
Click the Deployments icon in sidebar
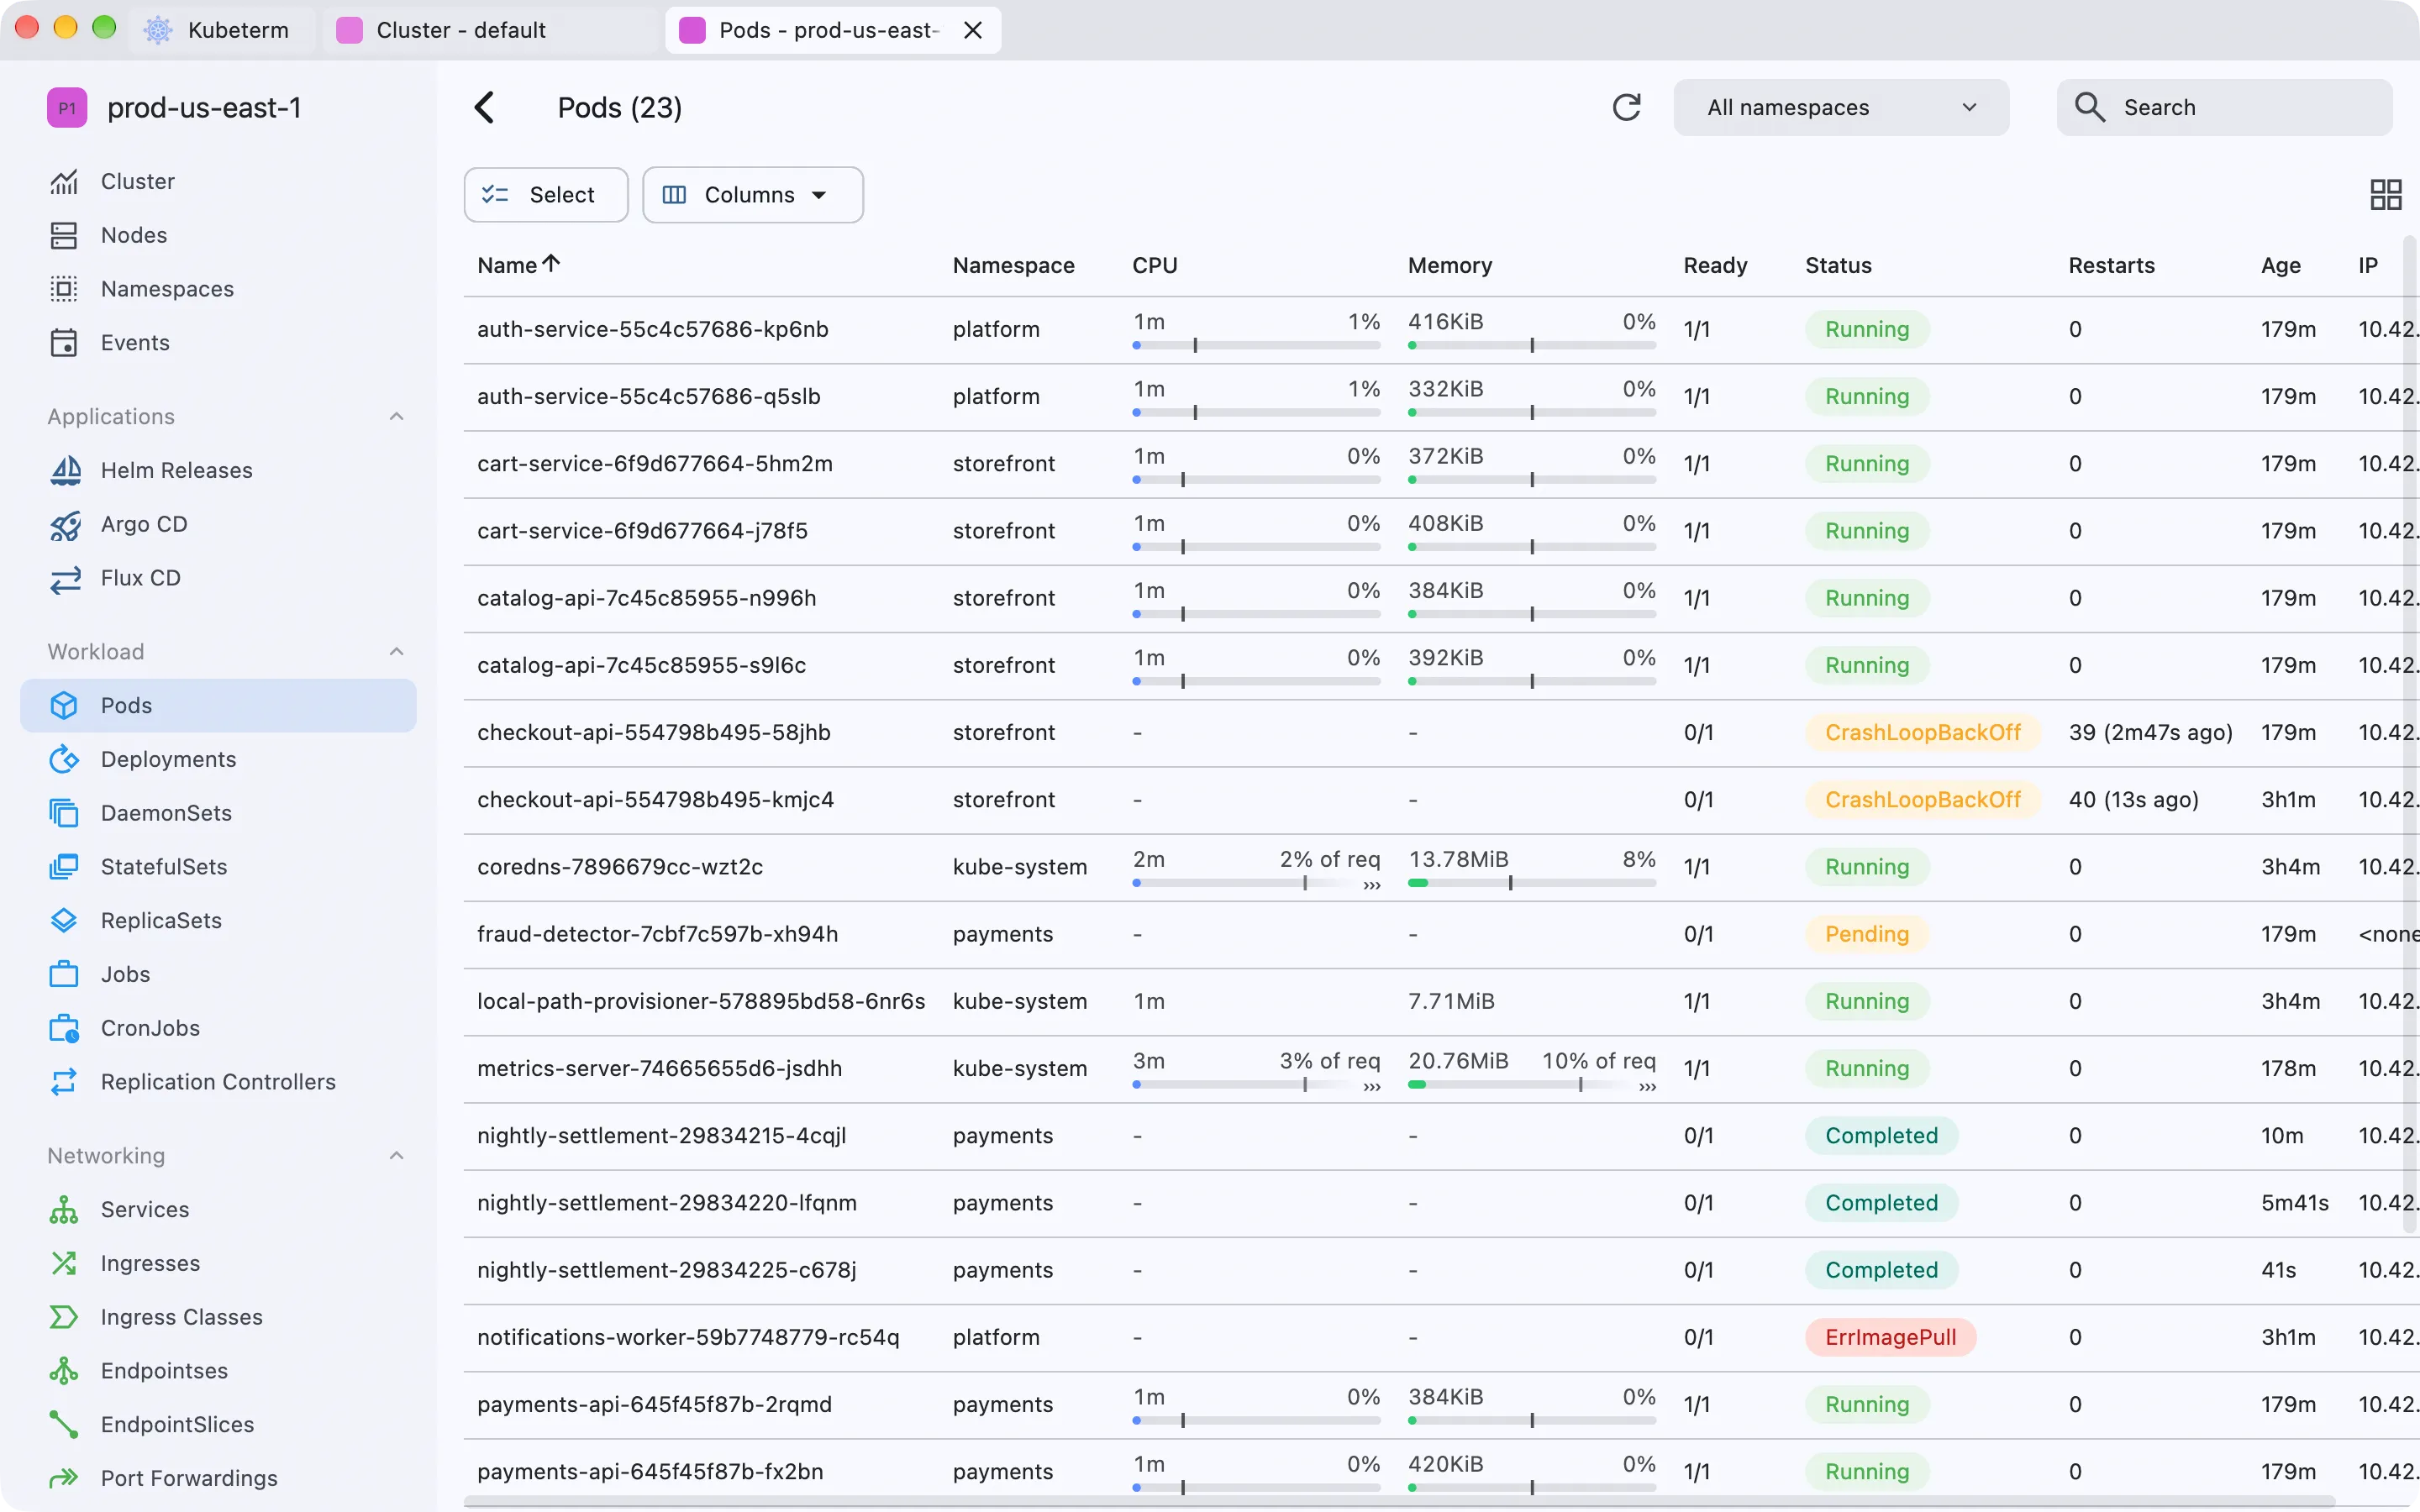point(64,760)
